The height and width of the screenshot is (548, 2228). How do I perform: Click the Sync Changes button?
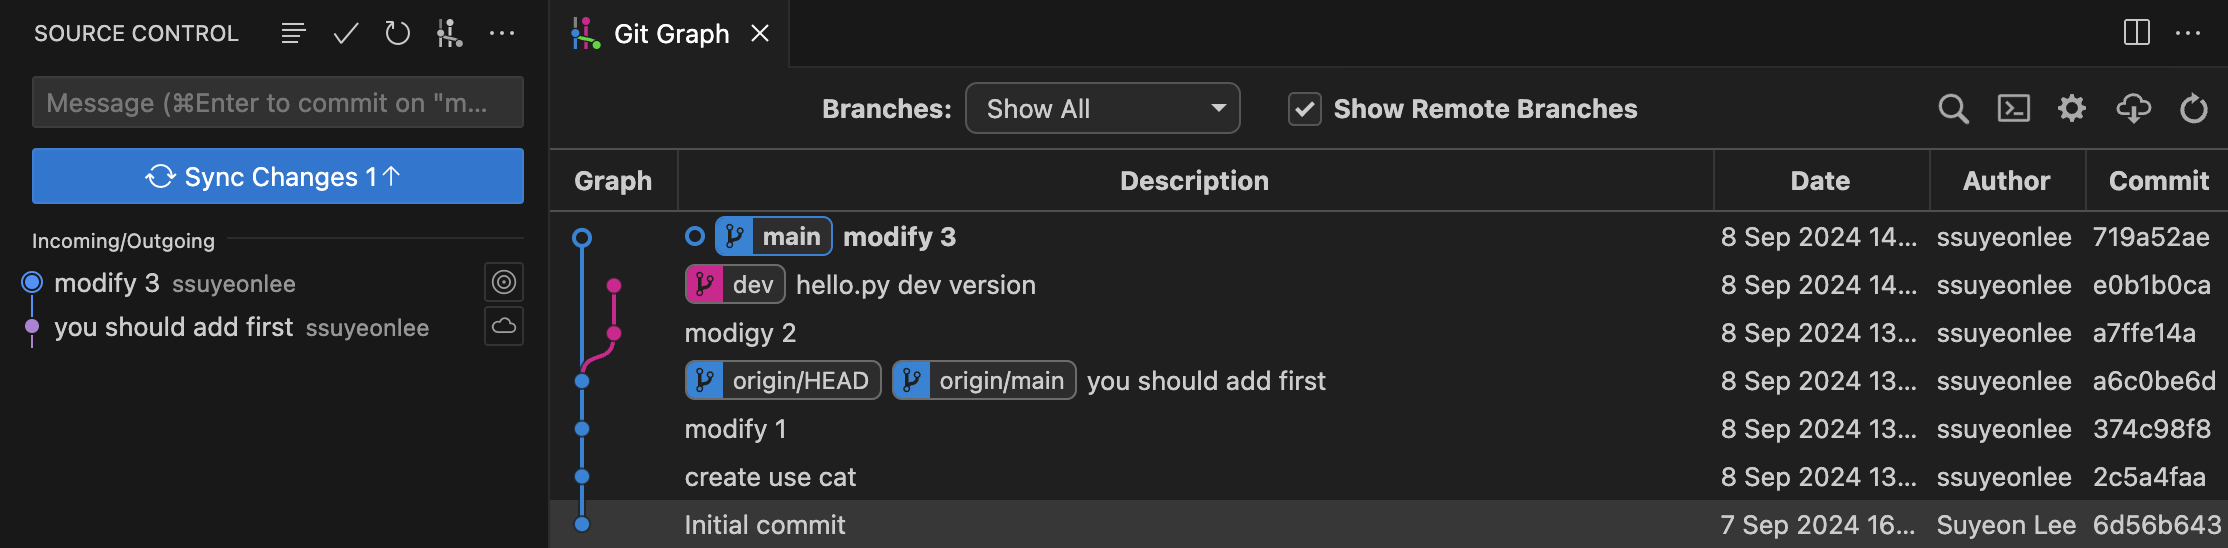point(278,176)
